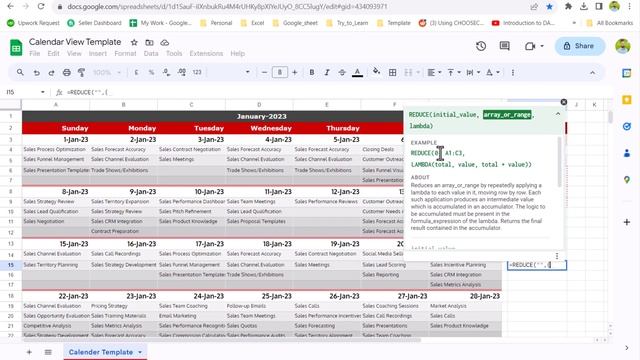Format as percent
The image size is (640, 360).
pyautogui.click(x=151, y=72)
